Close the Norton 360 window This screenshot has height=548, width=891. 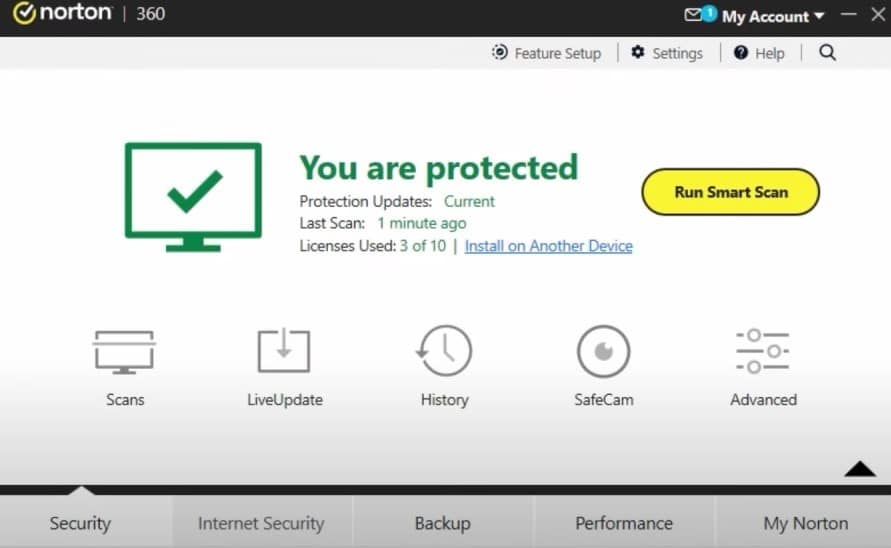click(878, 15)
